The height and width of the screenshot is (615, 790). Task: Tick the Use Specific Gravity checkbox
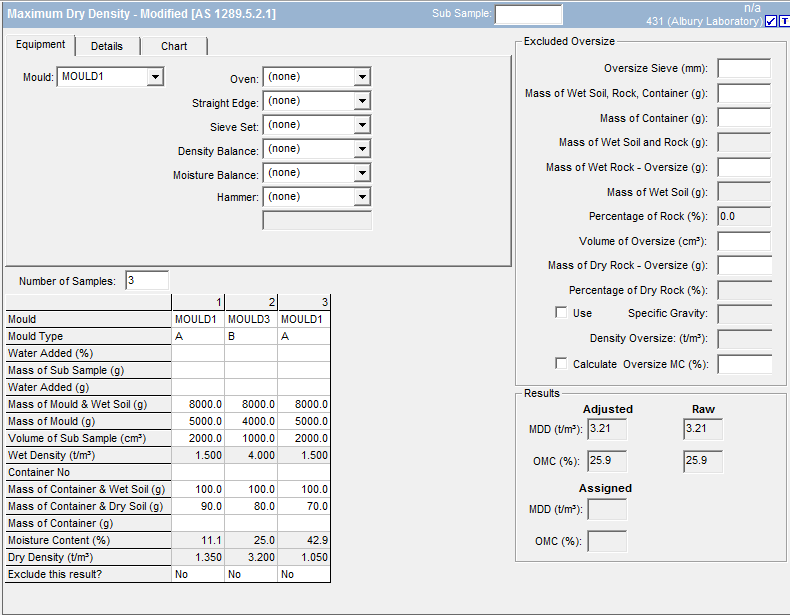pos(561,313)
